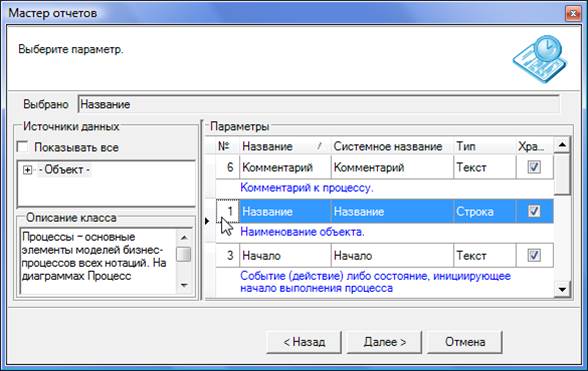Viewport: 588px width, 371px height.
Task: Click the class description scroll down arrow
Action: (x=184, y=285)
